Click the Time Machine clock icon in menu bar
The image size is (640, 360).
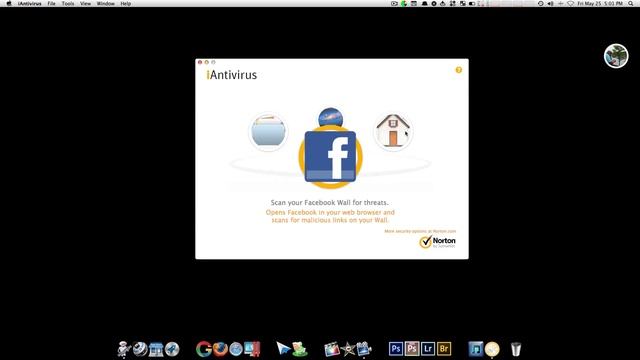540,3
